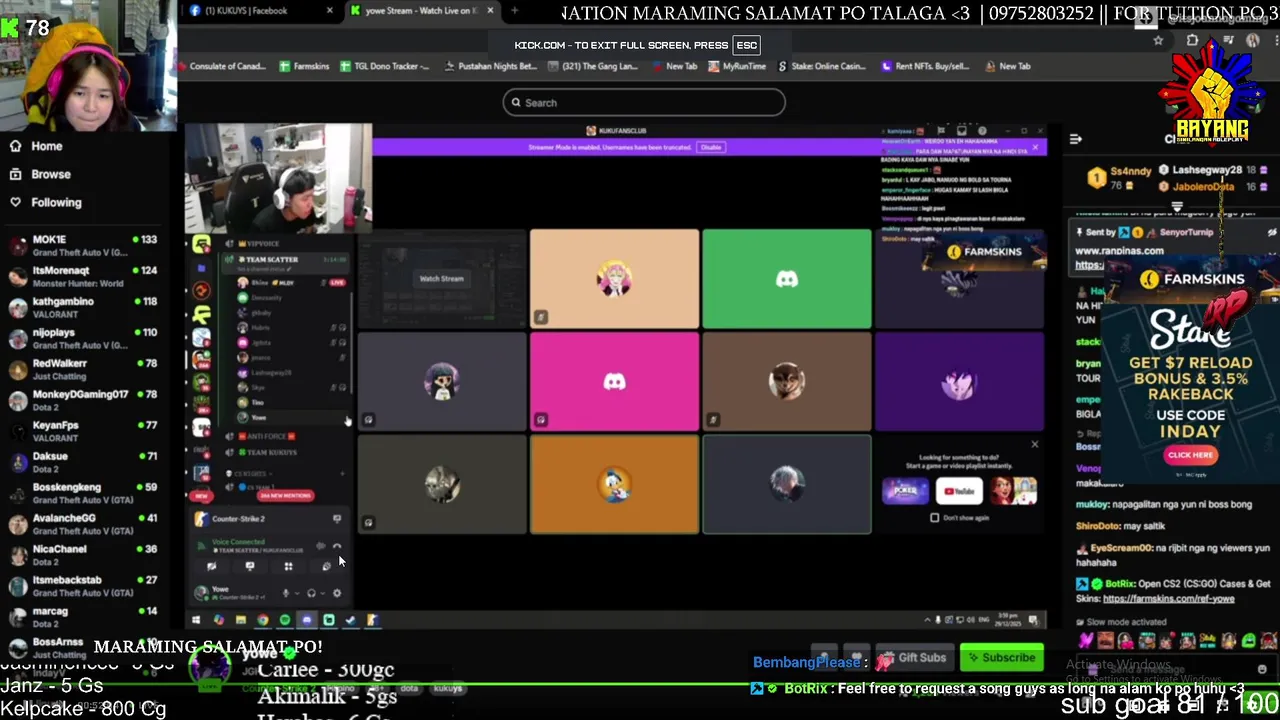Close the Streamer Mode banner
The width and height of the screenshot is (1280, 720).
1035,147
